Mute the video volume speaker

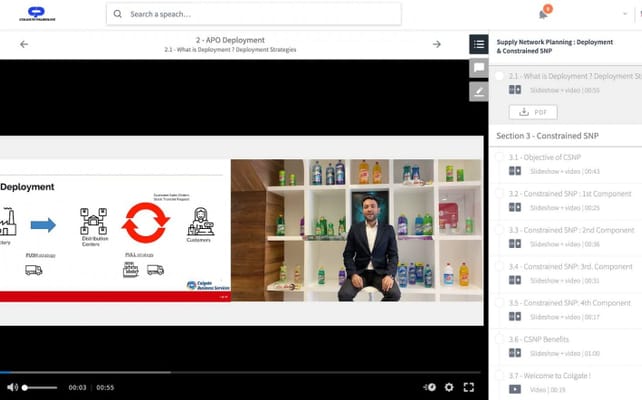pyautogui.click(x=12, y=387)
